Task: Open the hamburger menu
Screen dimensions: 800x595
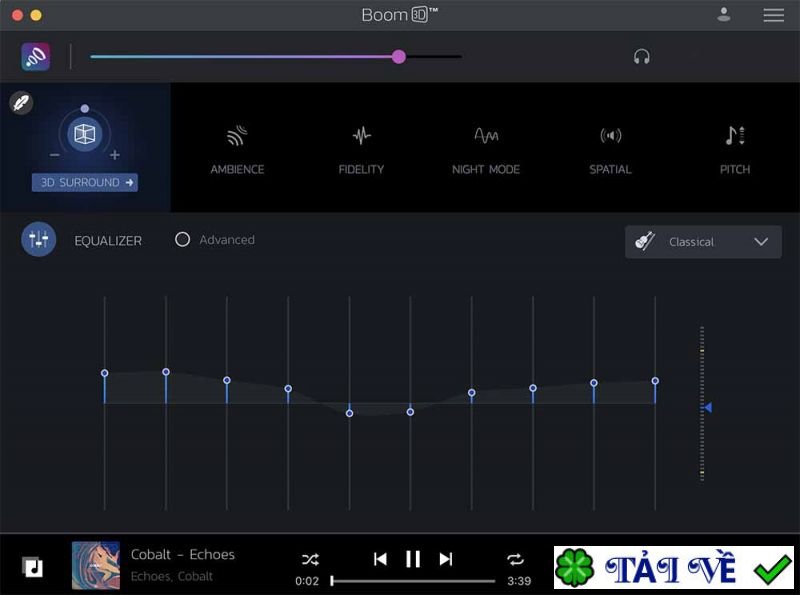Action: [773, 15]
